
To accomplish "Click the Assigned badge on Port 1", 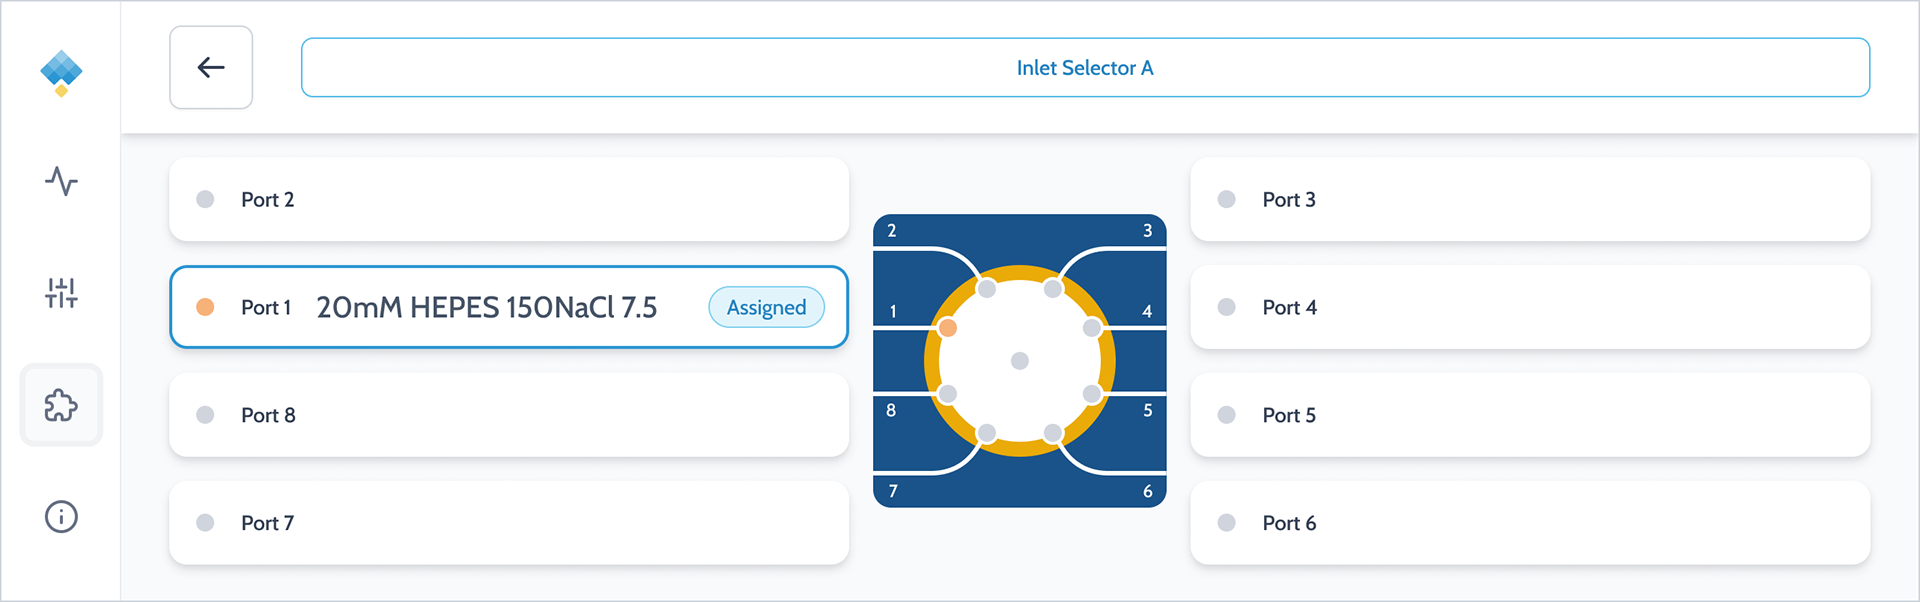I will pyautogui.click(x=766, y=307).
